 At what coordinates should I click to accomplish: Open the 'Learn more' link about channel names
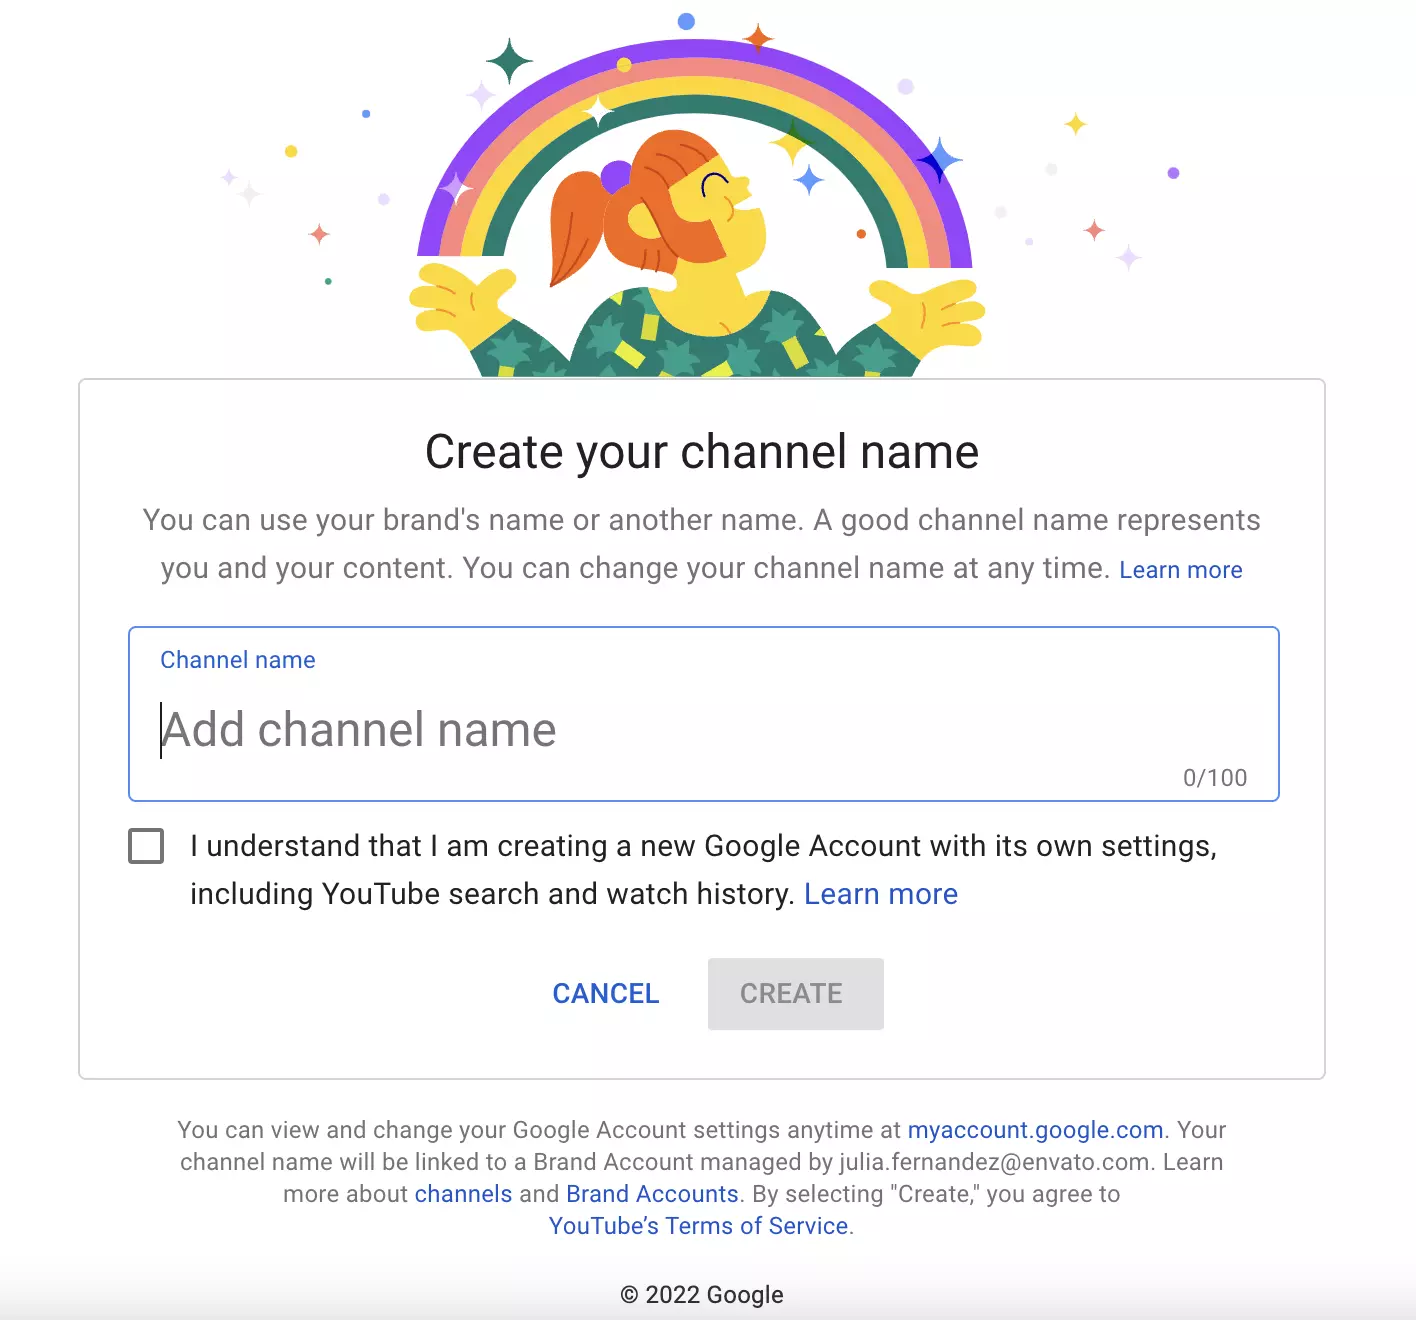1181,569
